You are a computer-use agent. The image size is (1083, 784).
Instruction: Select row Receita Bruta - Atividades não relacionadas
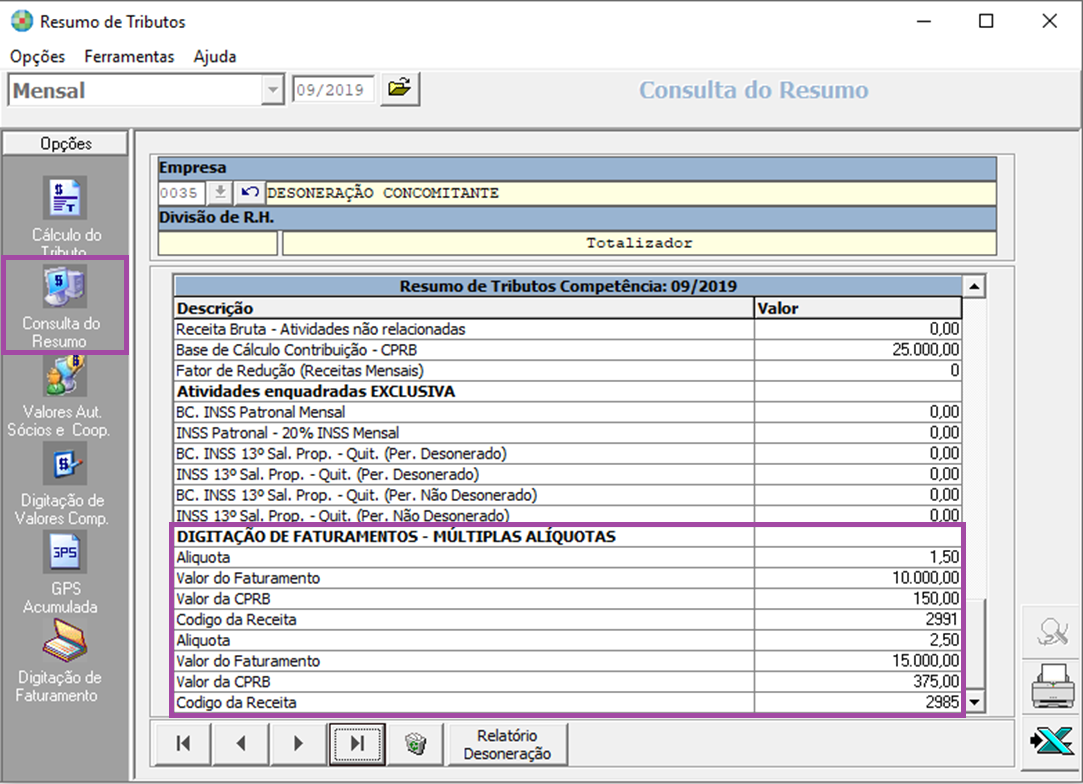tap(567, 329)
